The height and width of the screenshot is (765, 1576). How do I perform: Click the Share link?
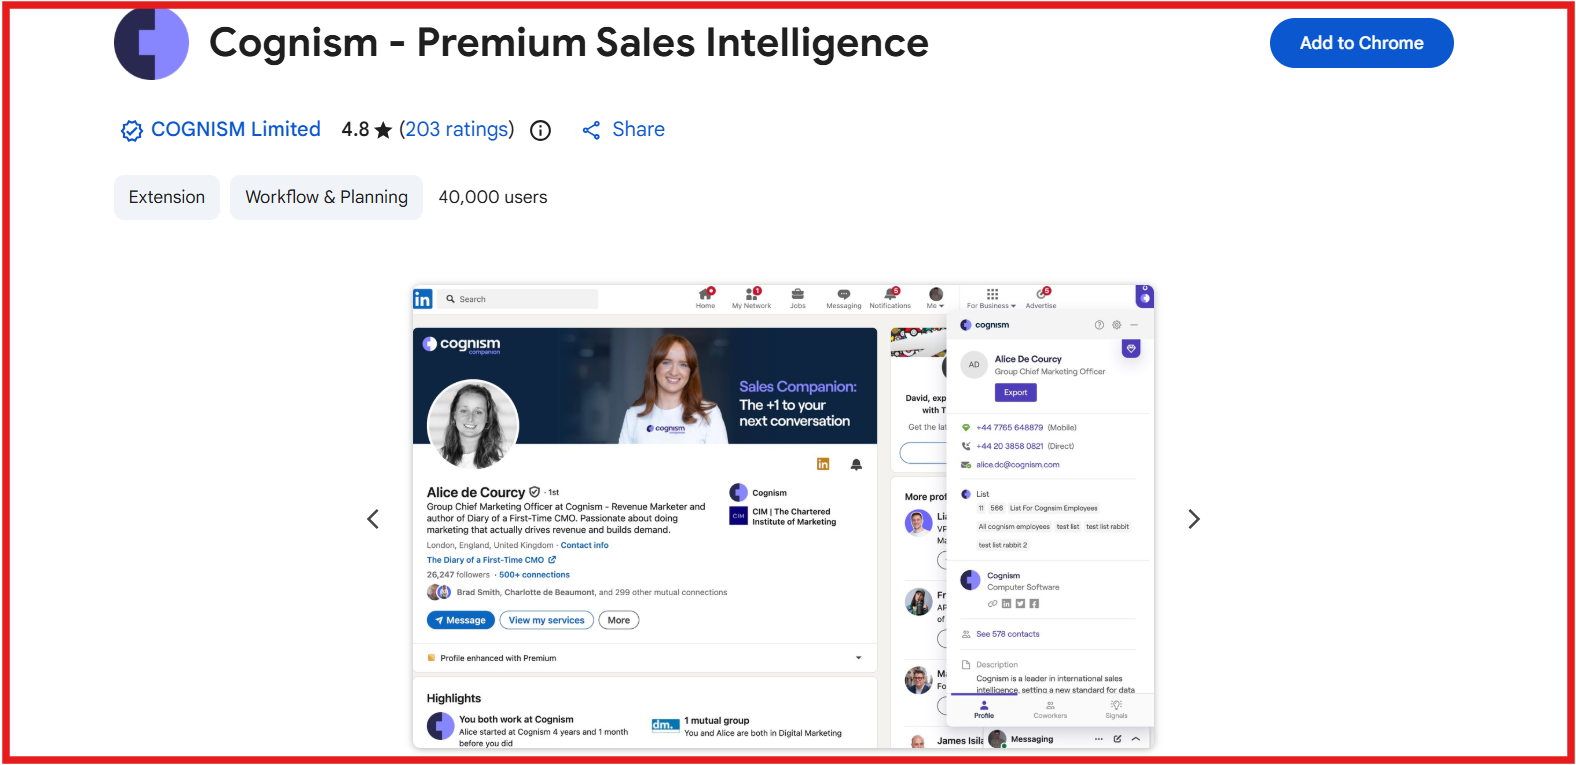tap(623, 130)
